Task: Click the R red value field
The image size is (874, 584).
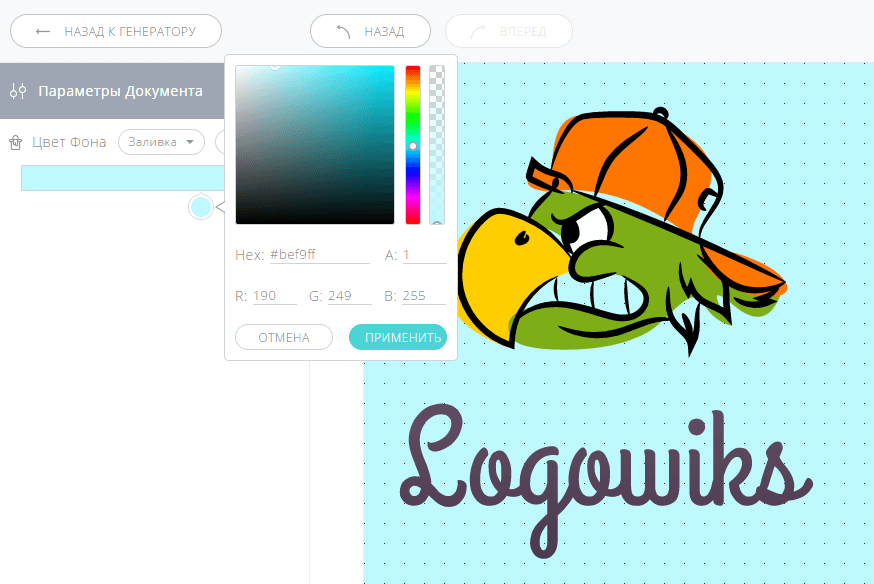Action: (273, 296)
